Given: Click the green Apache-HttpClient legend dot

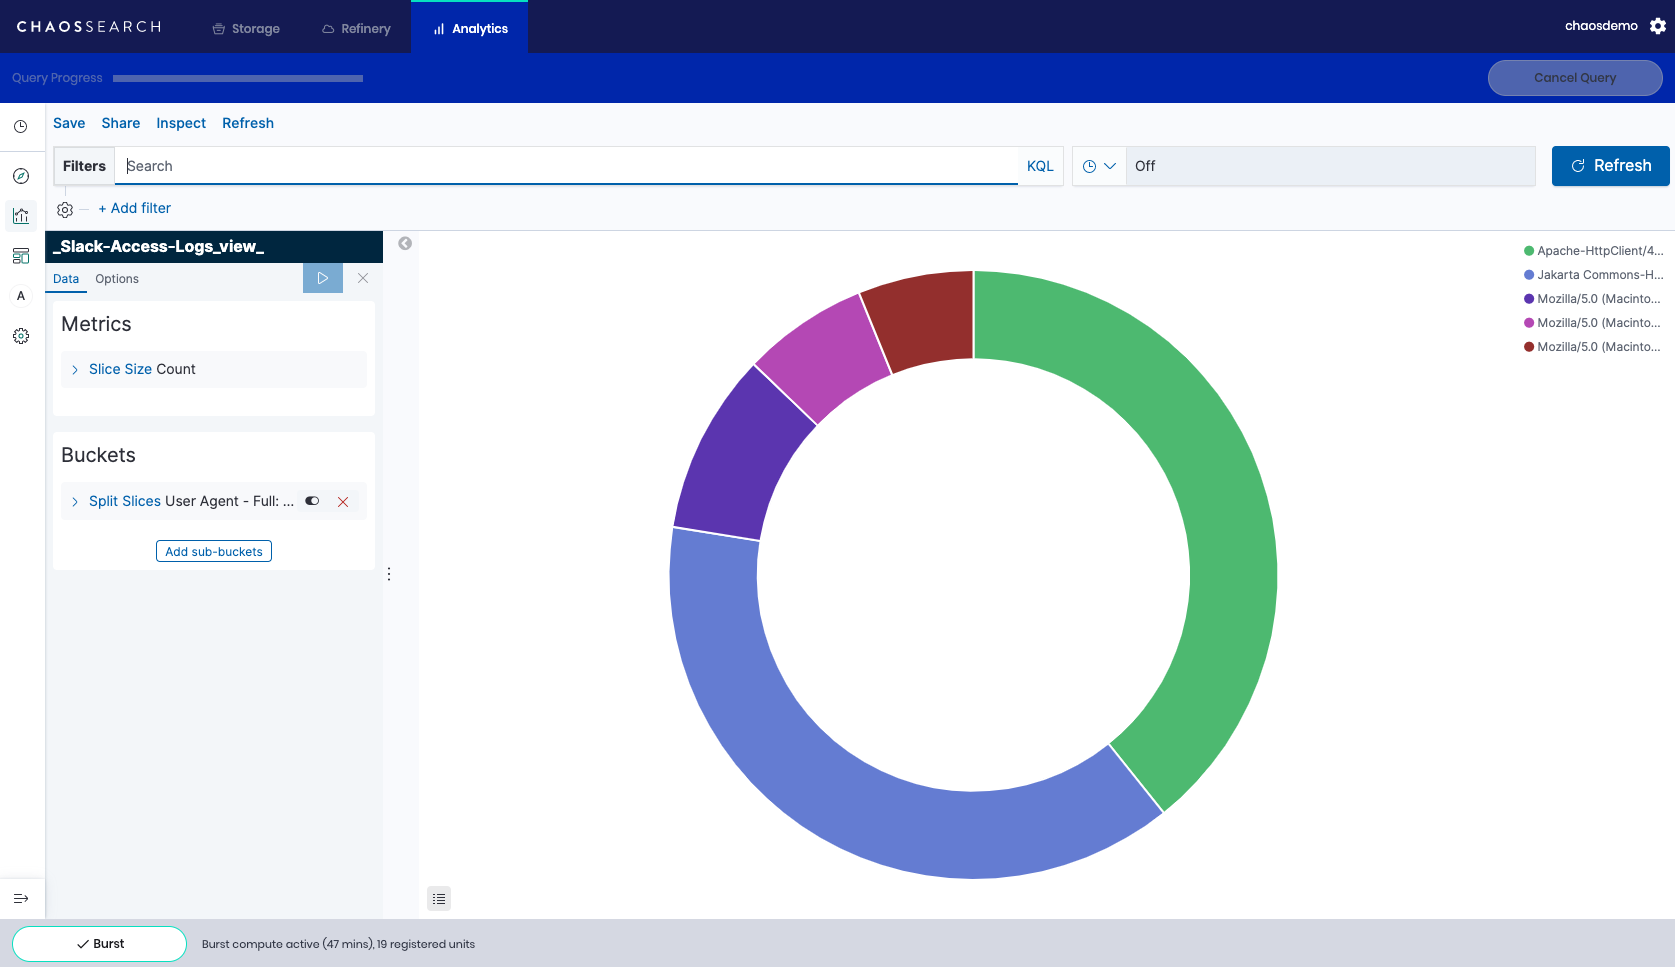Looking at the screenshot, I should pyautogui.click(x=1529, y=251).
